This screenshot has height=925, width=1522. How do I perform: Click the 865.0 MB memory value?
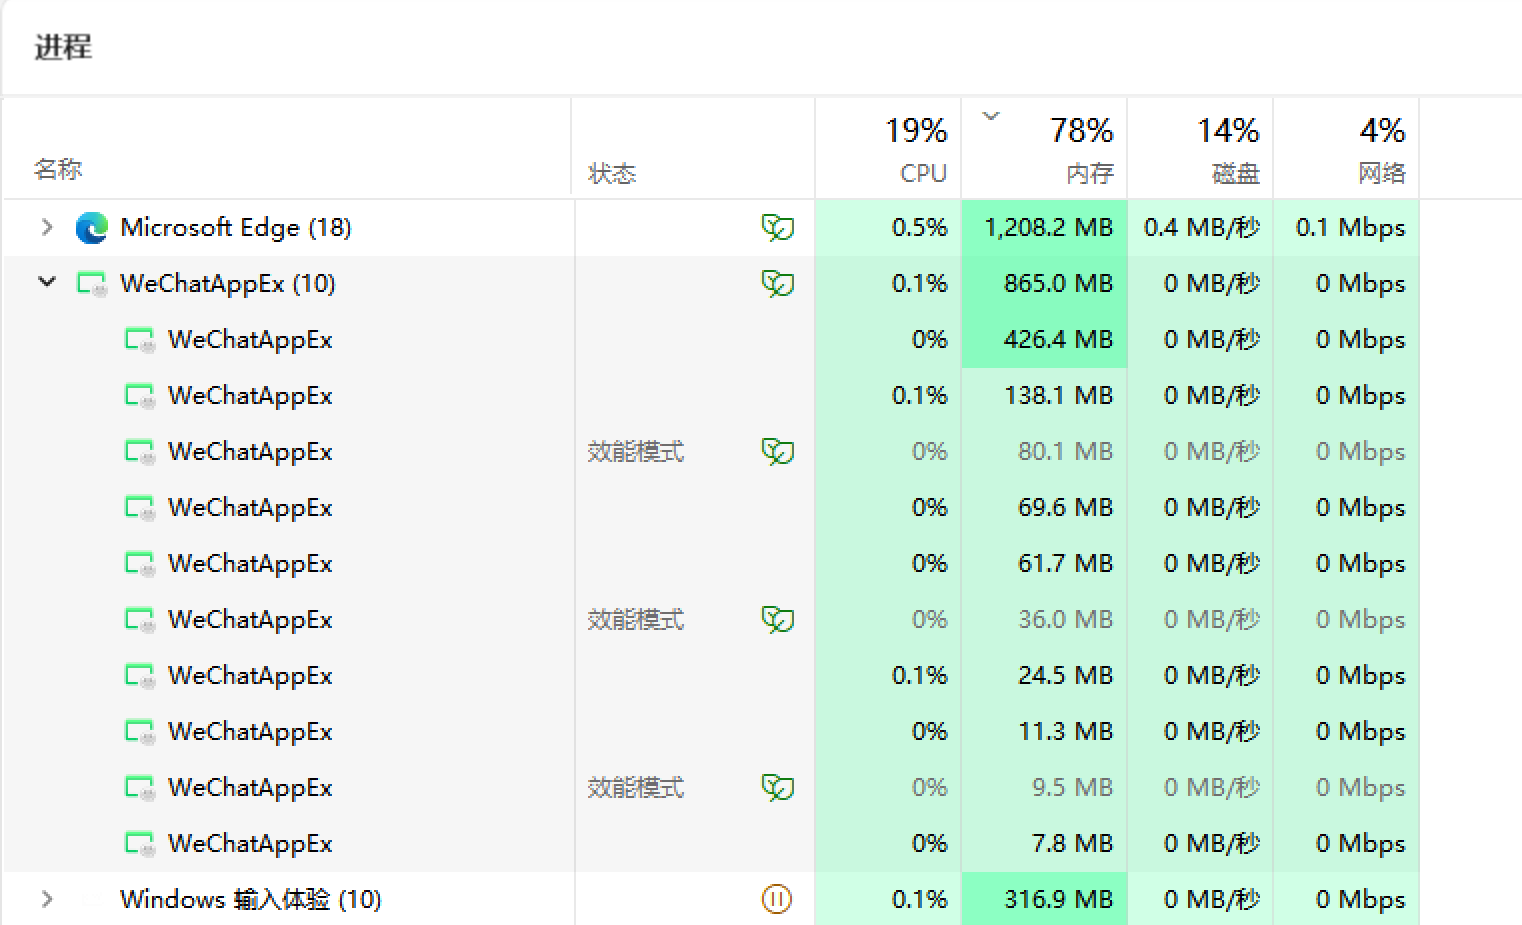[1058, 284]
